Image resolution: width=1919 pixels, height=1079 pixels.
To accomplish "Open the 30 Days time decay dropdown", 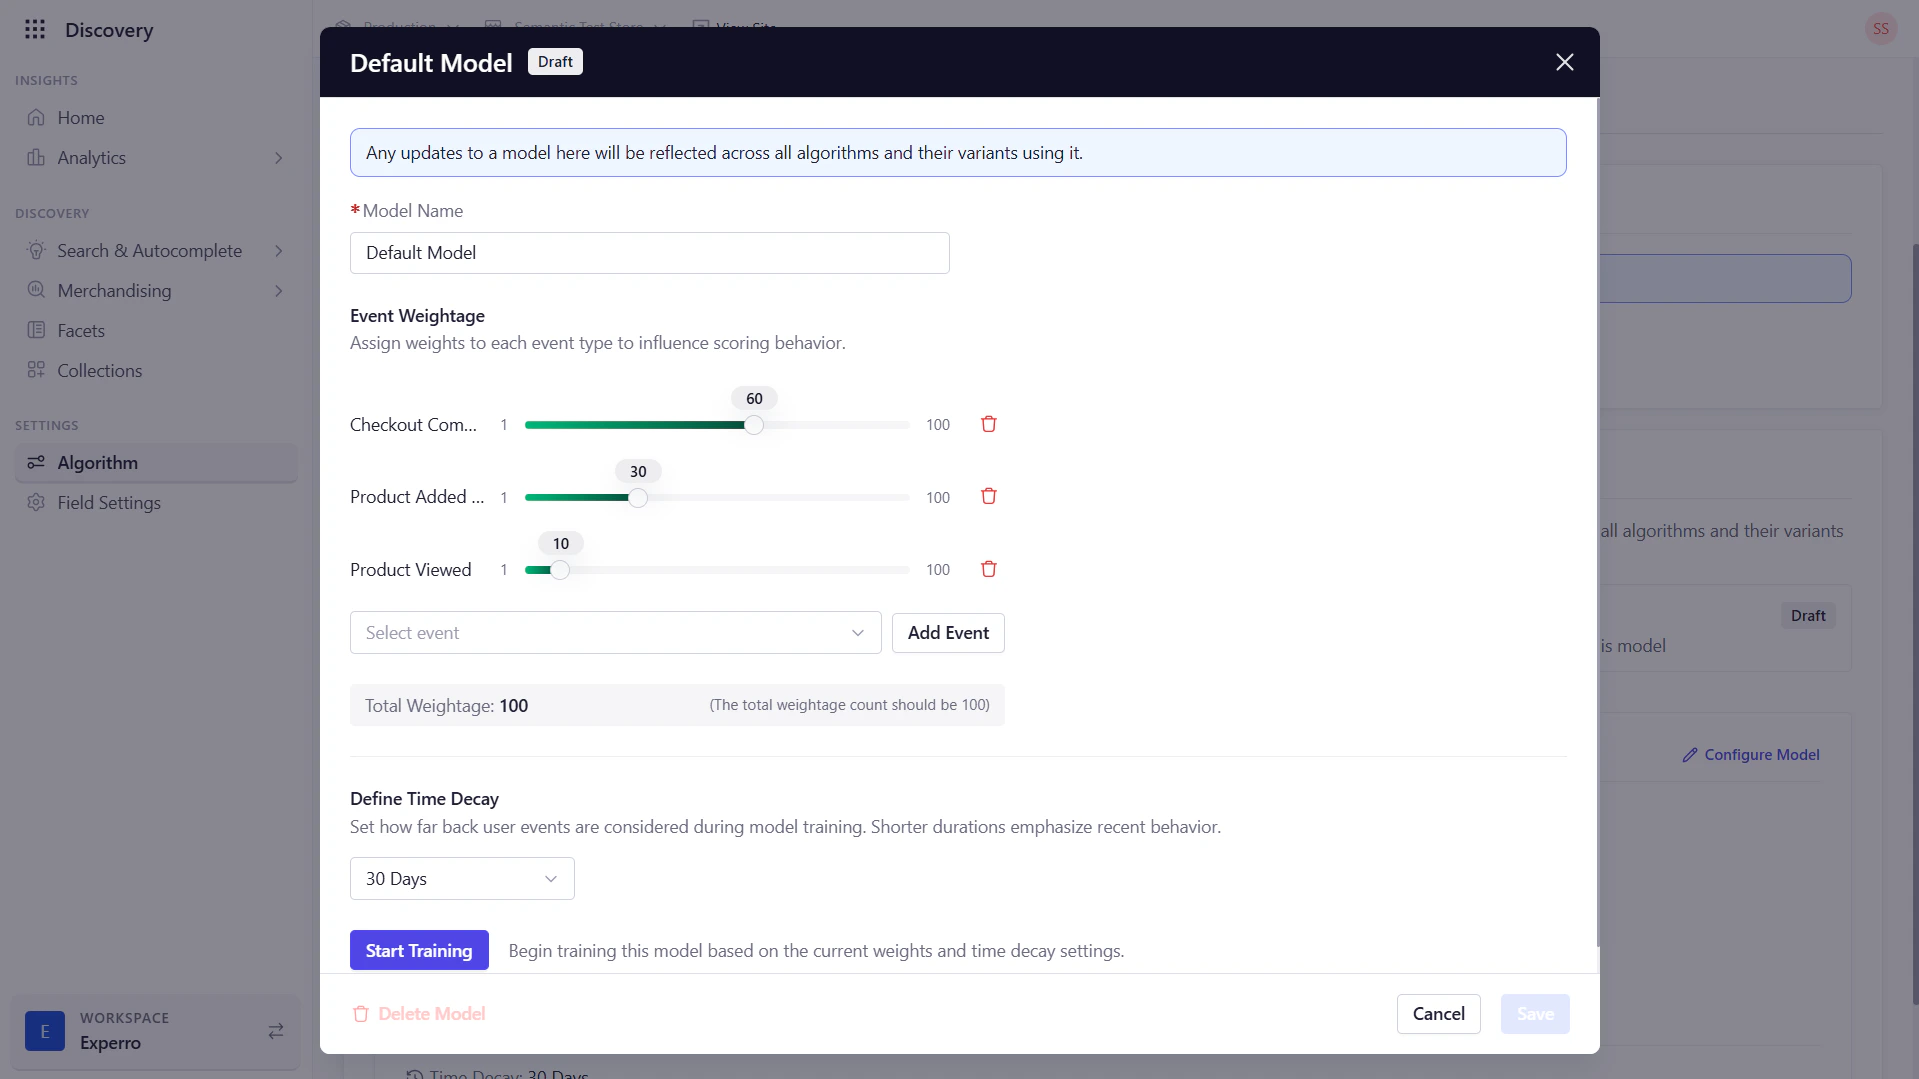I will pos(462,879).
